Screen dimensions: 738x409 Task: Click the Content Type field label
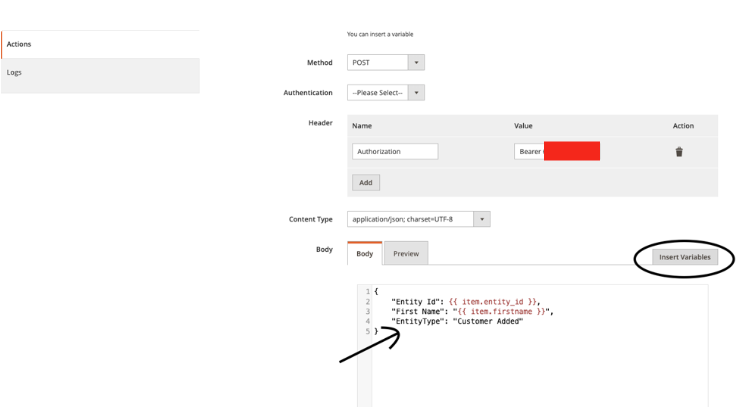311,219
